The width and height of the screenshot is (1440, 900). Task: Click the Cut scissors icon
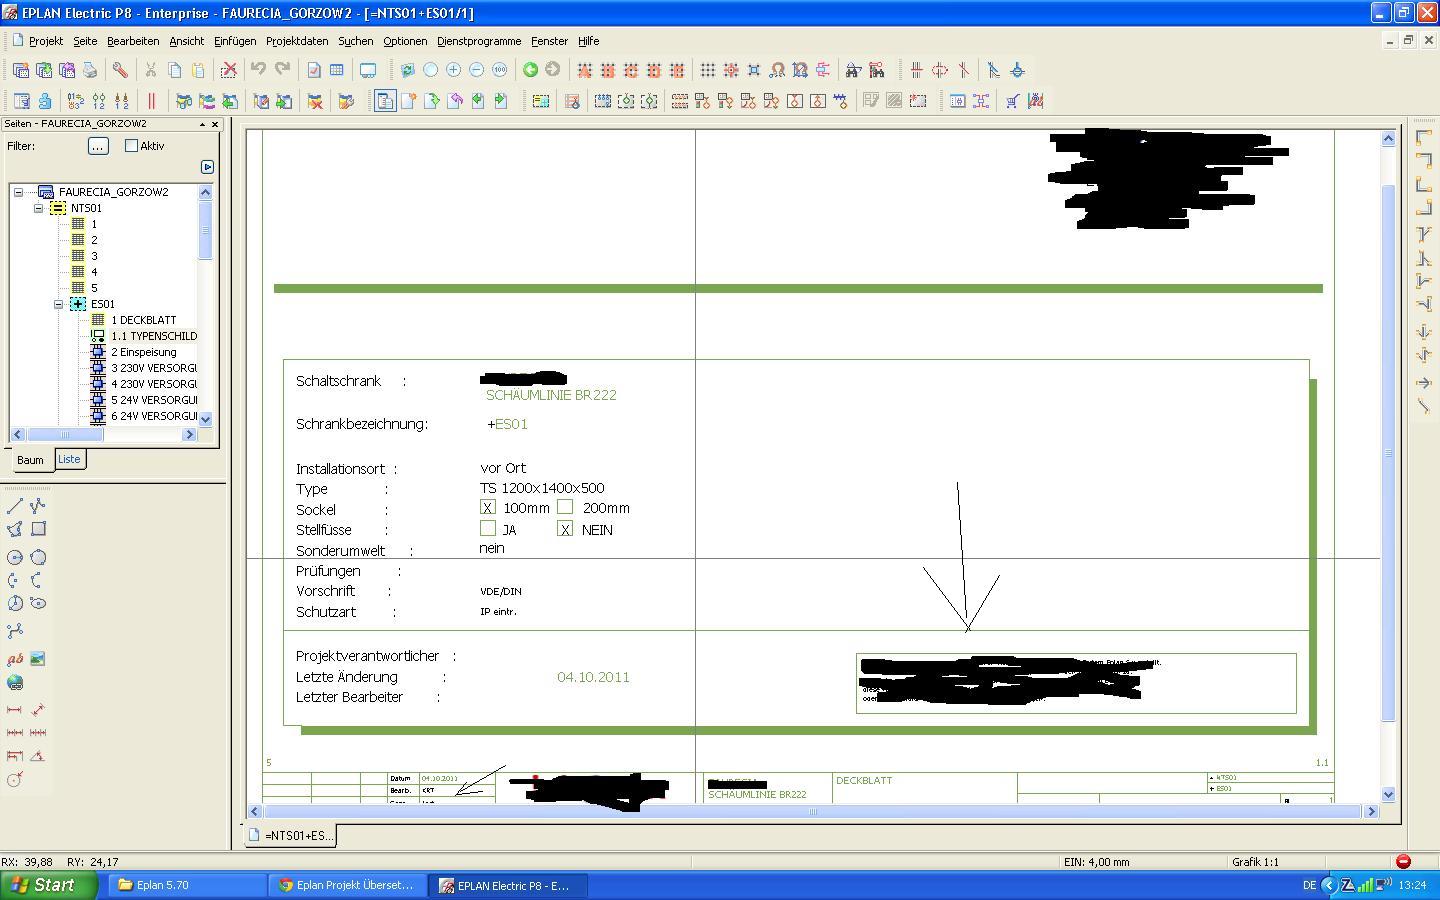[x=151, y=70]
